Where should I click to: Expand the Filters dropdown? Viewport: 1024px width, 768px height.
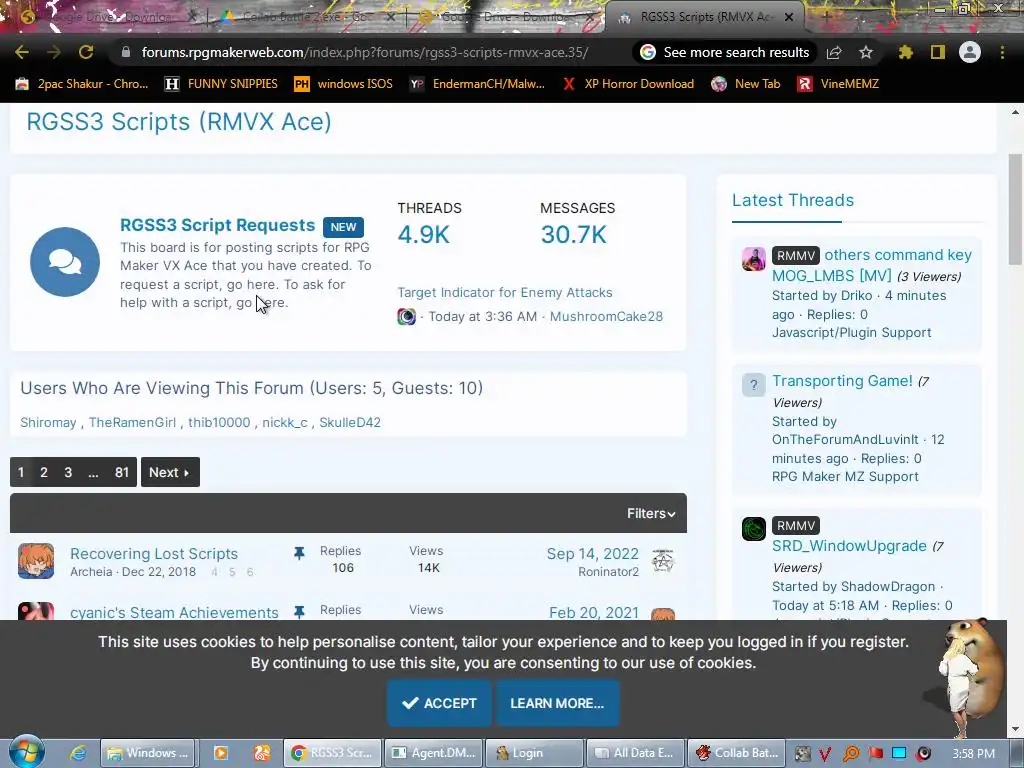click(650, 513)
